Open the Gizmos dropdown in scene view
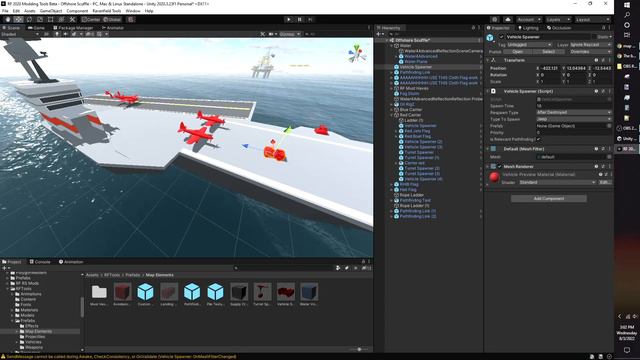Image resolution: width=640 pixels, height=360 pixels. [290, 34]
